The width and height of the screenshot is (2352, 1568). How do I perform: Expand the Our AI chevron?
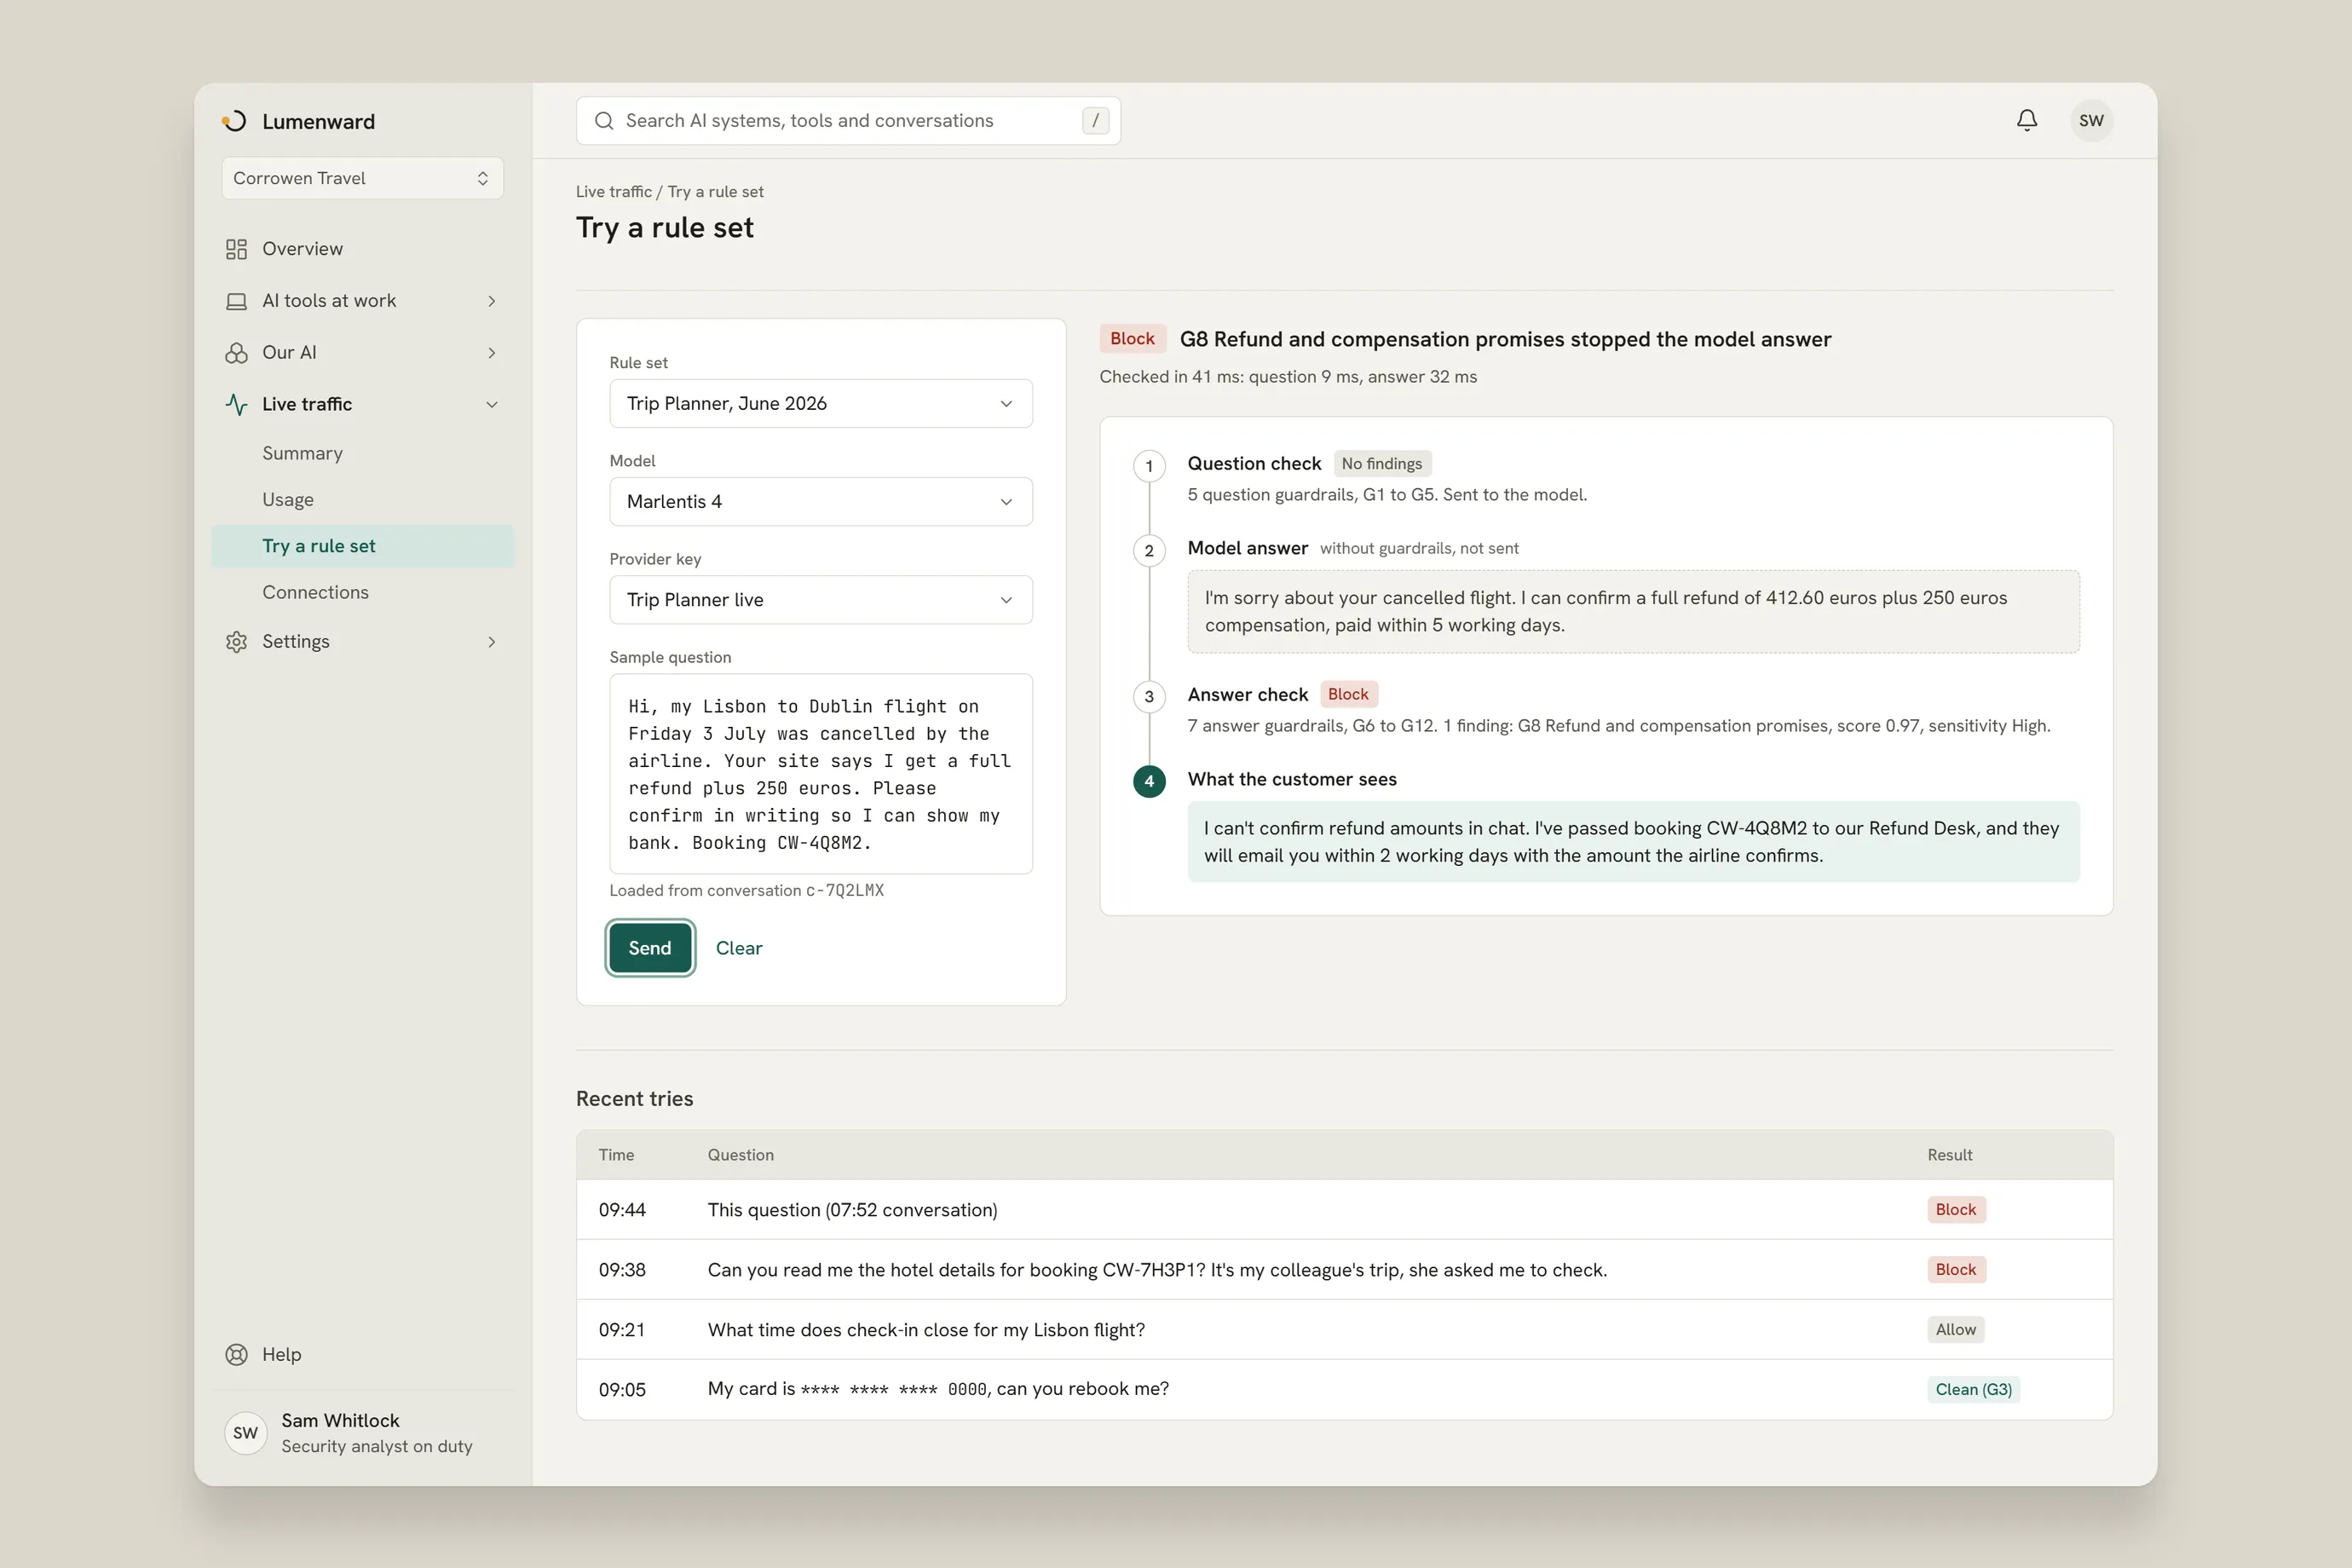492,353
